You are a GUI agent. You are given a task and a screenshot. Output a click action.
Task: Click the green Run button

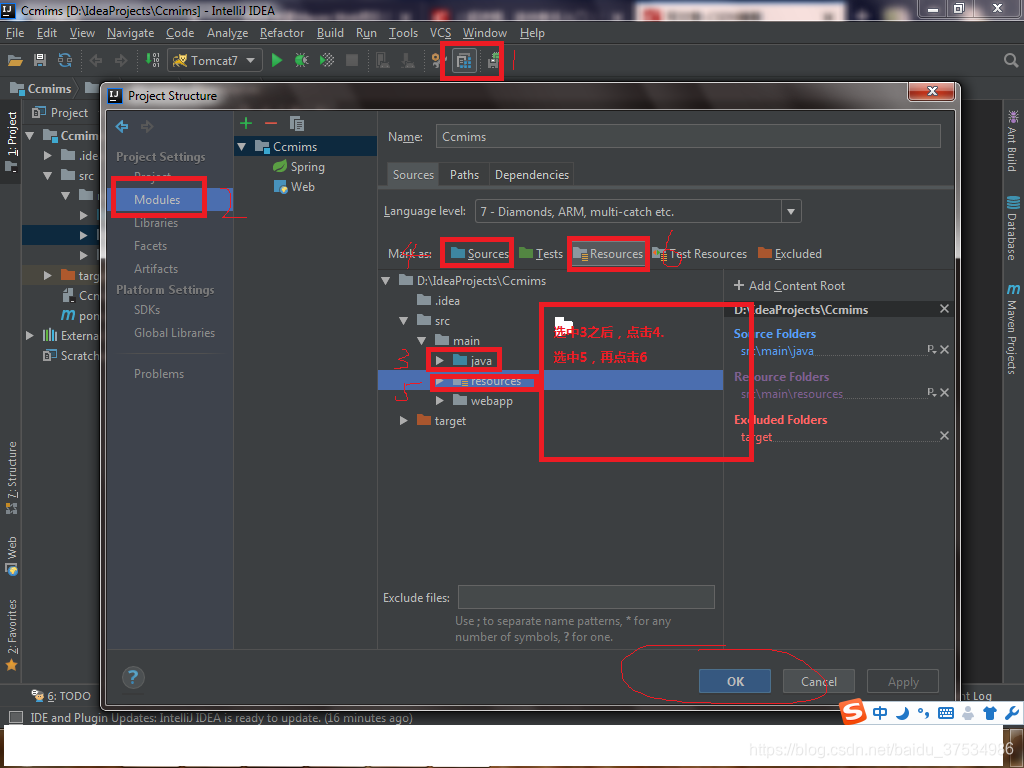pyautogui.click(x=277, y=61)
